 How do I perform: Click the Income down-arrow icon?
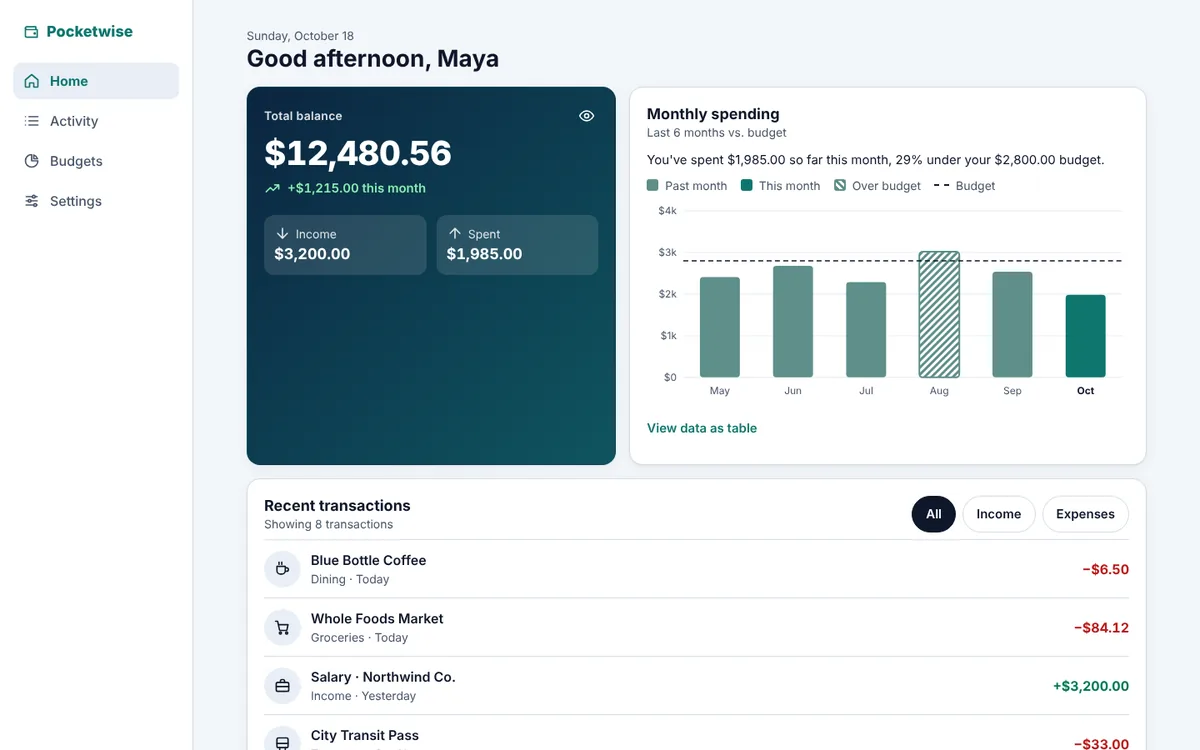(282, 234)
